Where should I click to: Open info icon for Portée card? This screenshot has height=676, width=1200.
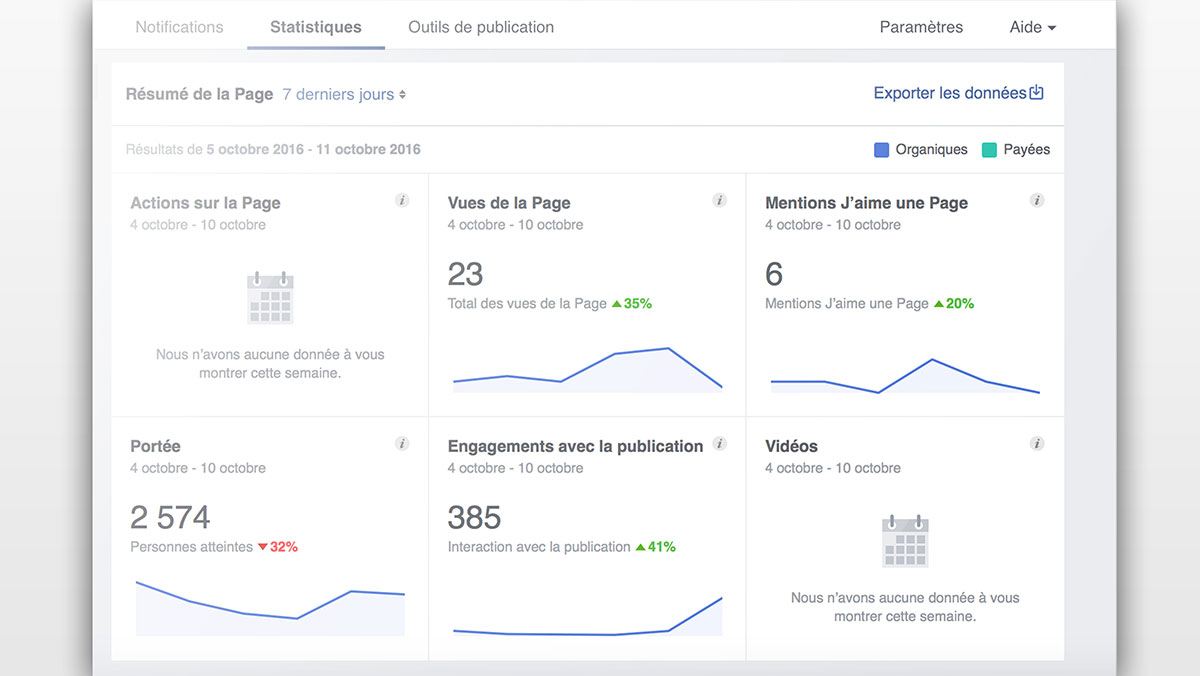402,443
